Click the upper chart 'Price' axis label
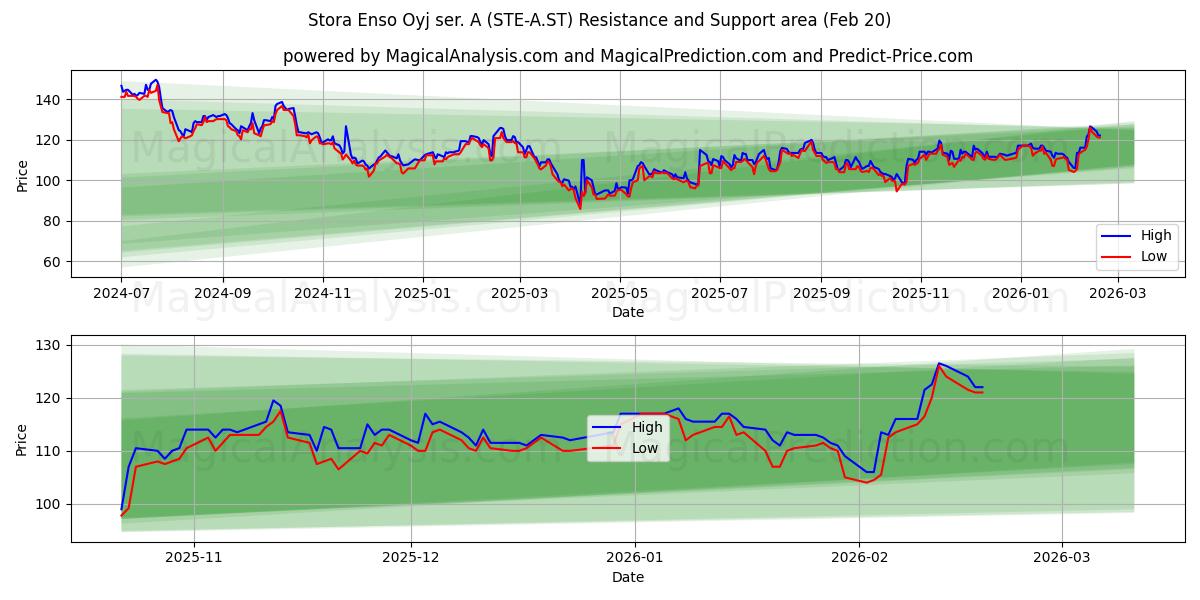This screenshot has height=600, width=1200. (22, 173)
